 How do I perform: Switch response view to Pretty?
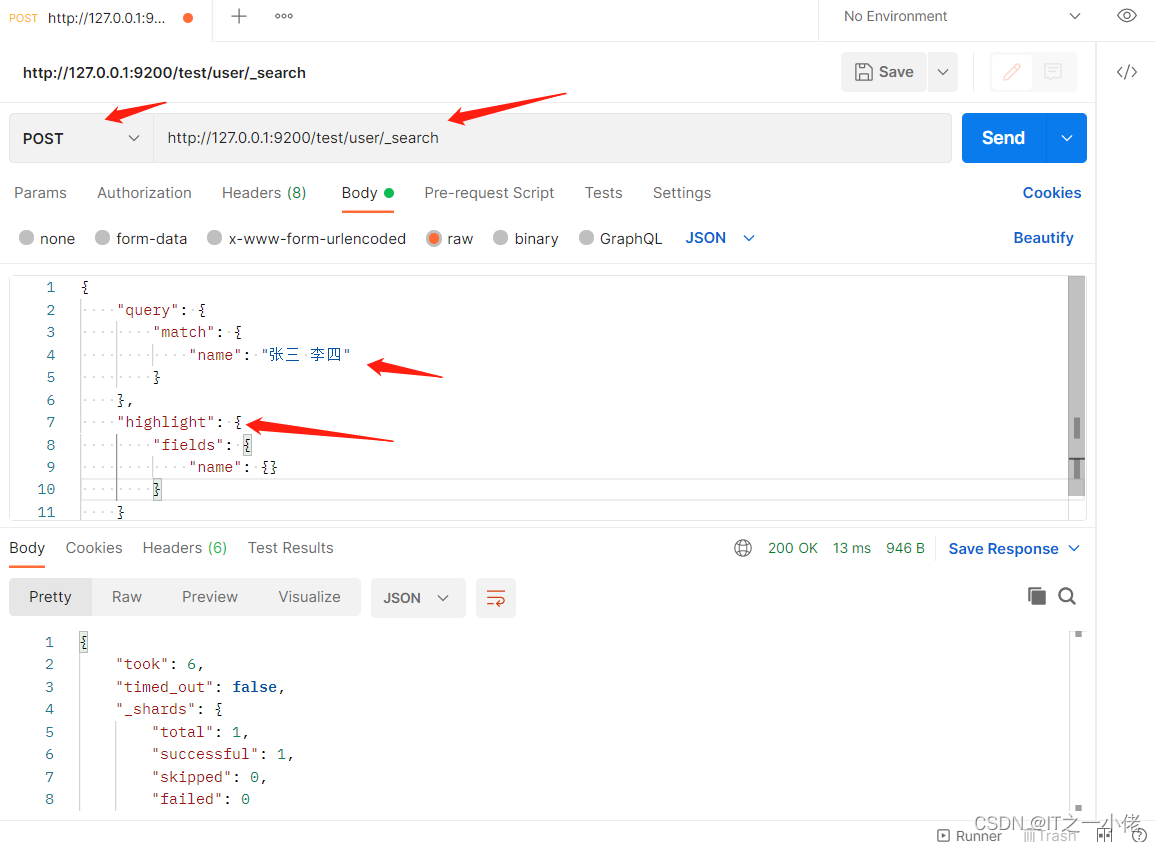click(x=50, y=596)
